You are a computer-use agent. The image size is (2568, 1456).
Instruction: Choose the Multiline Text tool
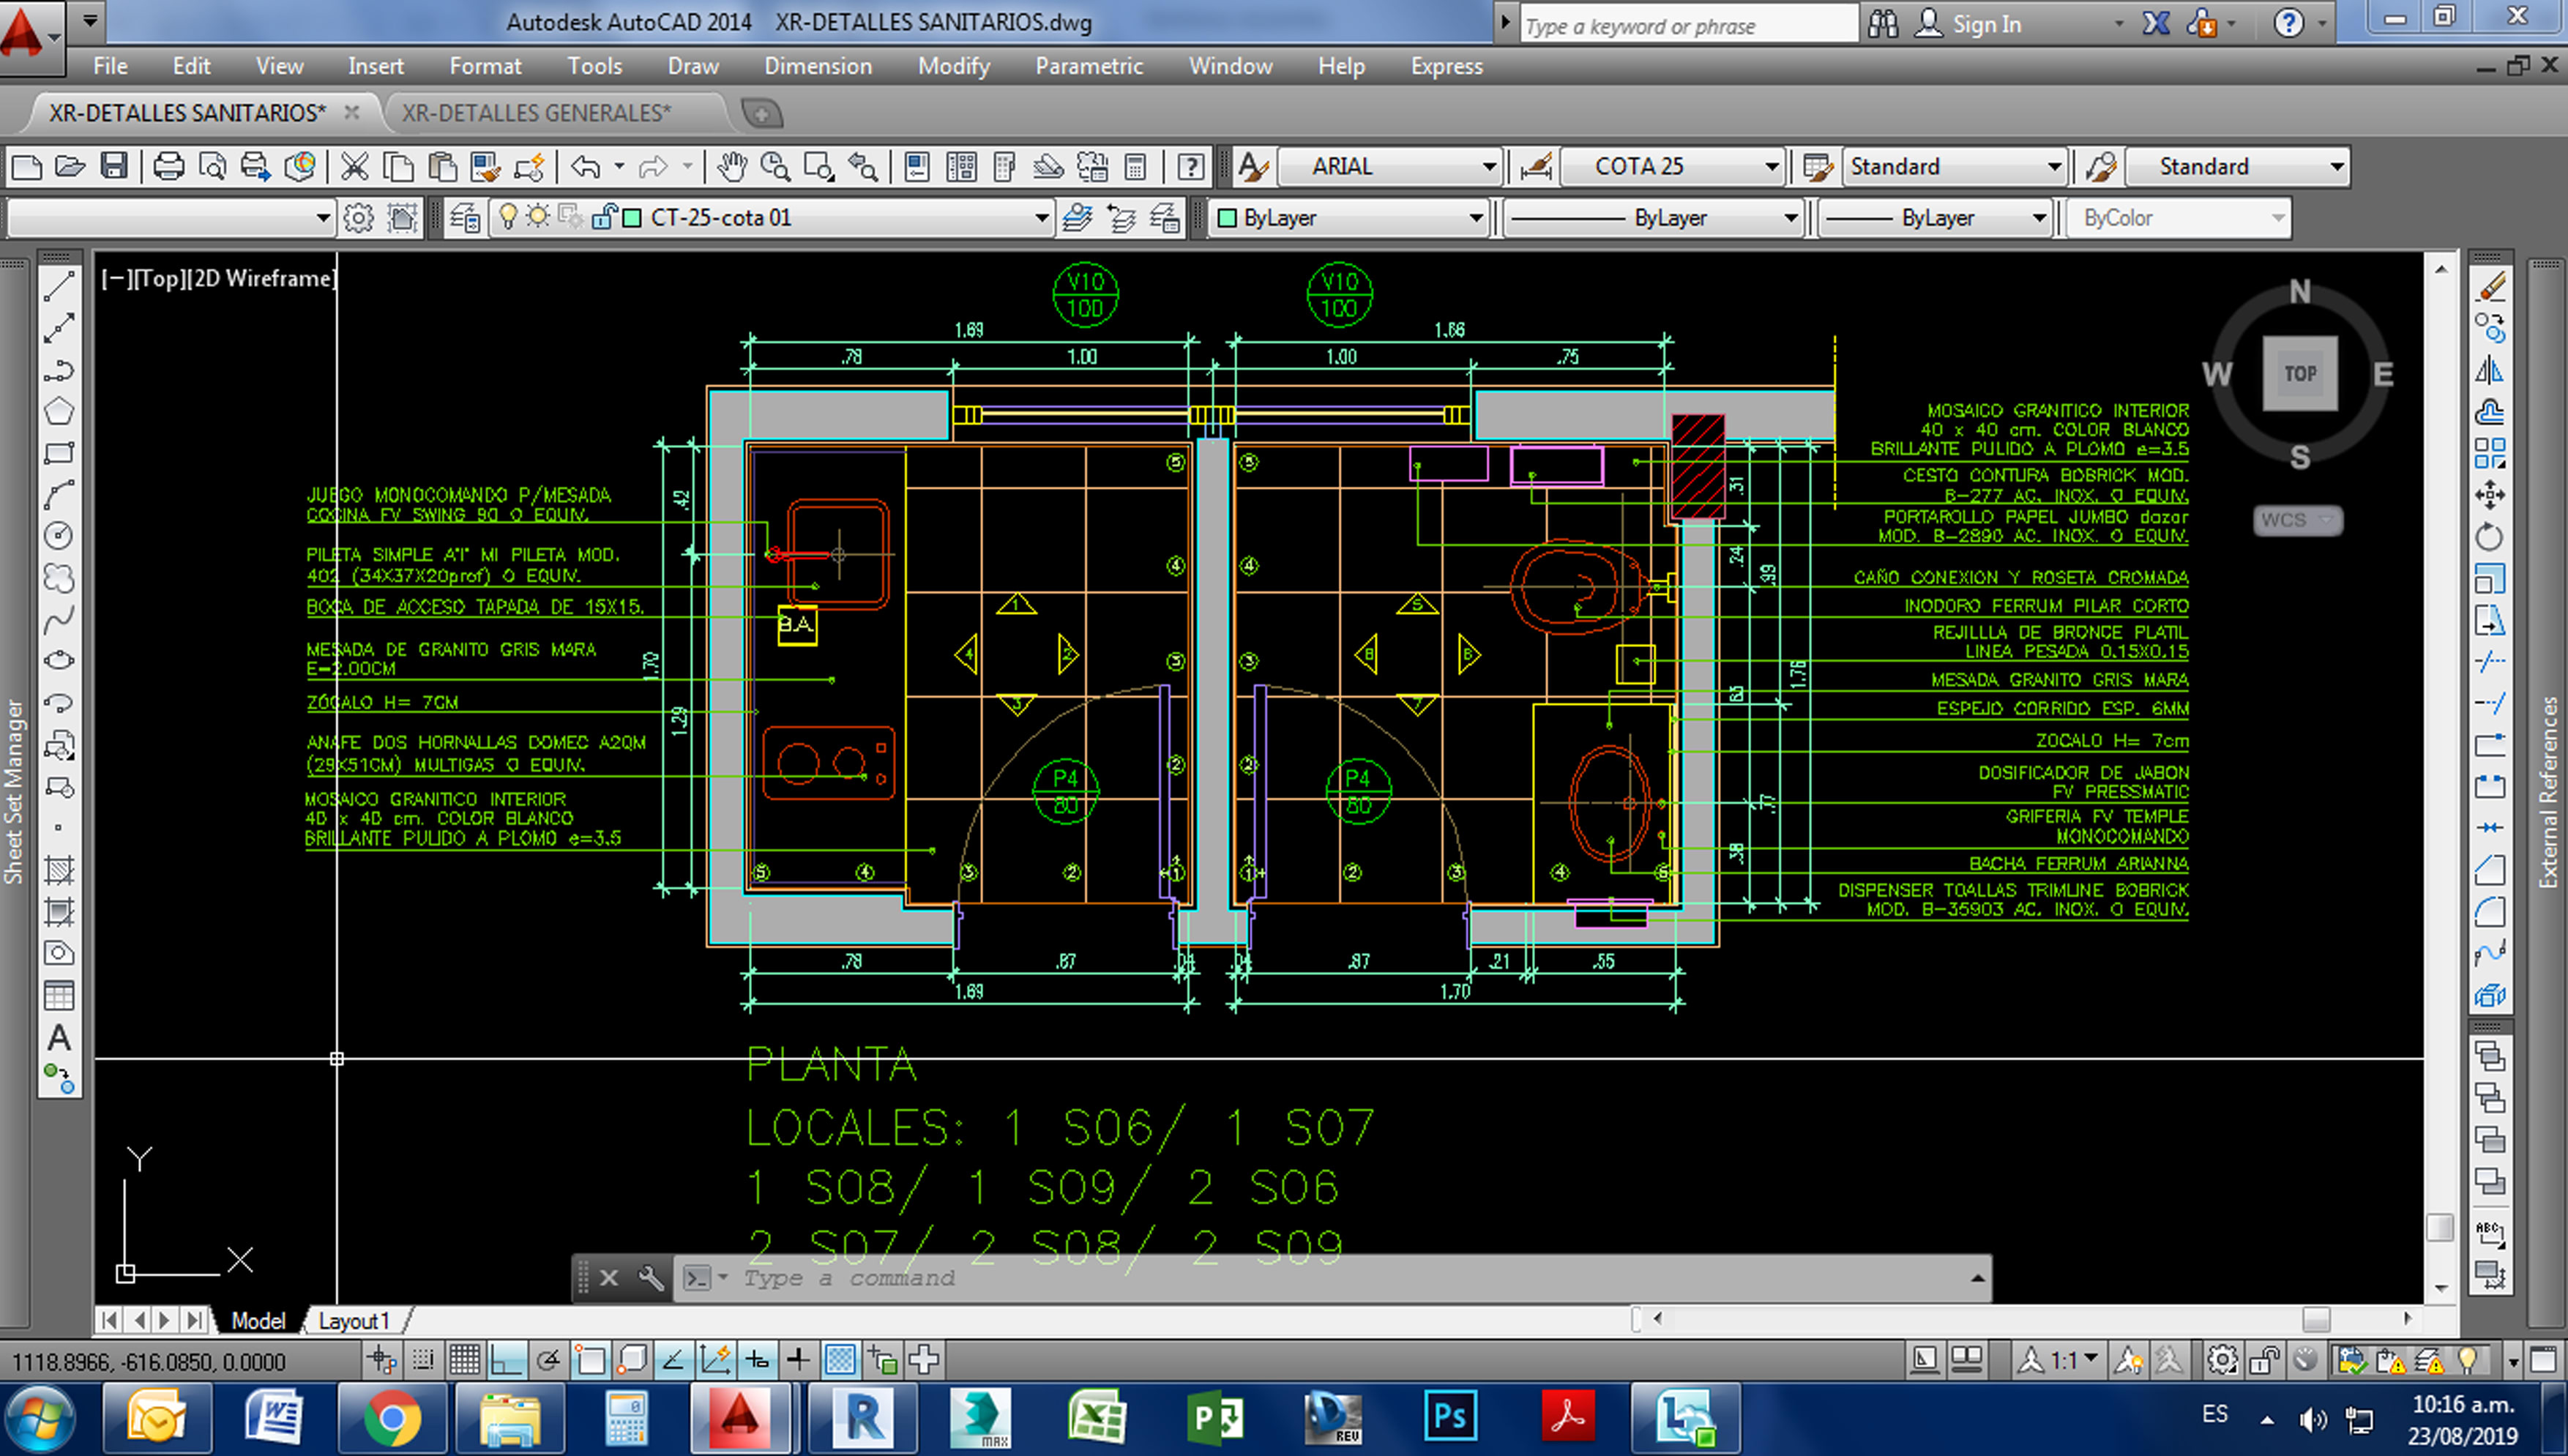58,1038
